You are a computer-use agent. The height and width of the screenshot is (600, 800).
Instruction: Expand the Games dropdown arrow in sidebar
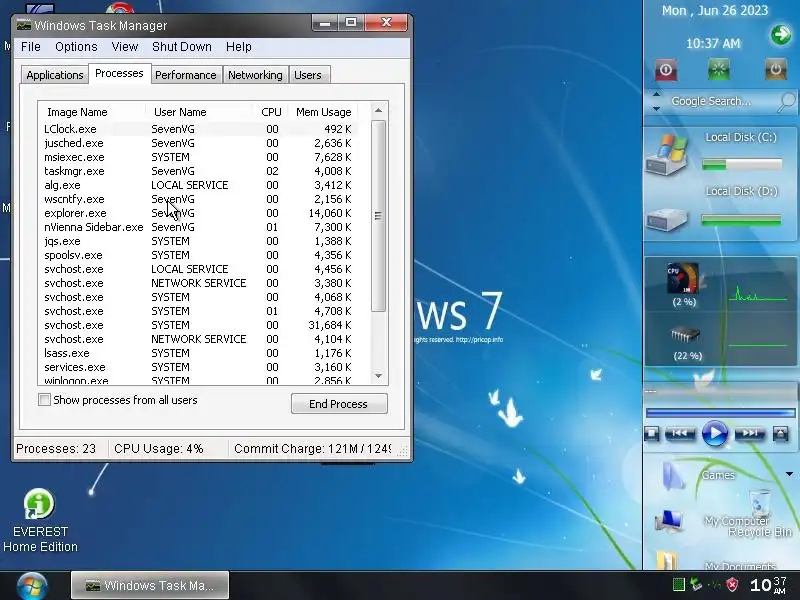(x=789, y=474)
